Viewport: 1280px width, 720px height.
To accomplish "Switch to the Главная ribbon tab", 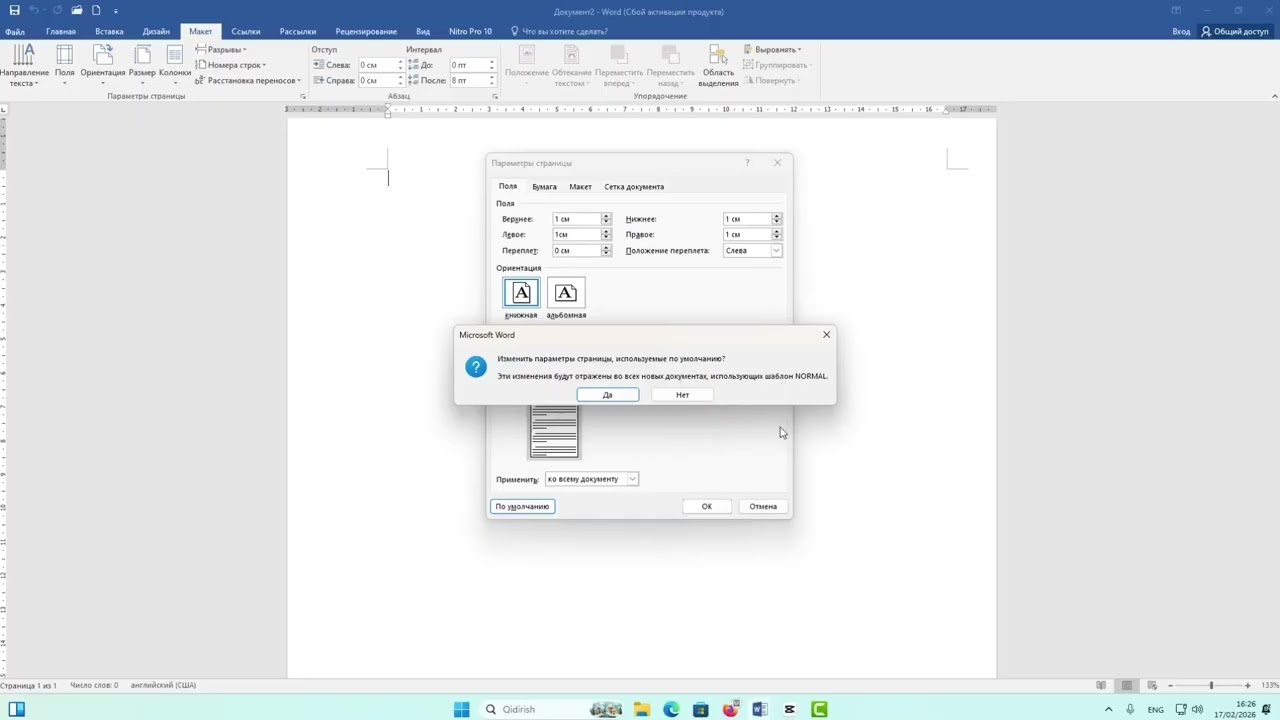I will tap(60, 31).
